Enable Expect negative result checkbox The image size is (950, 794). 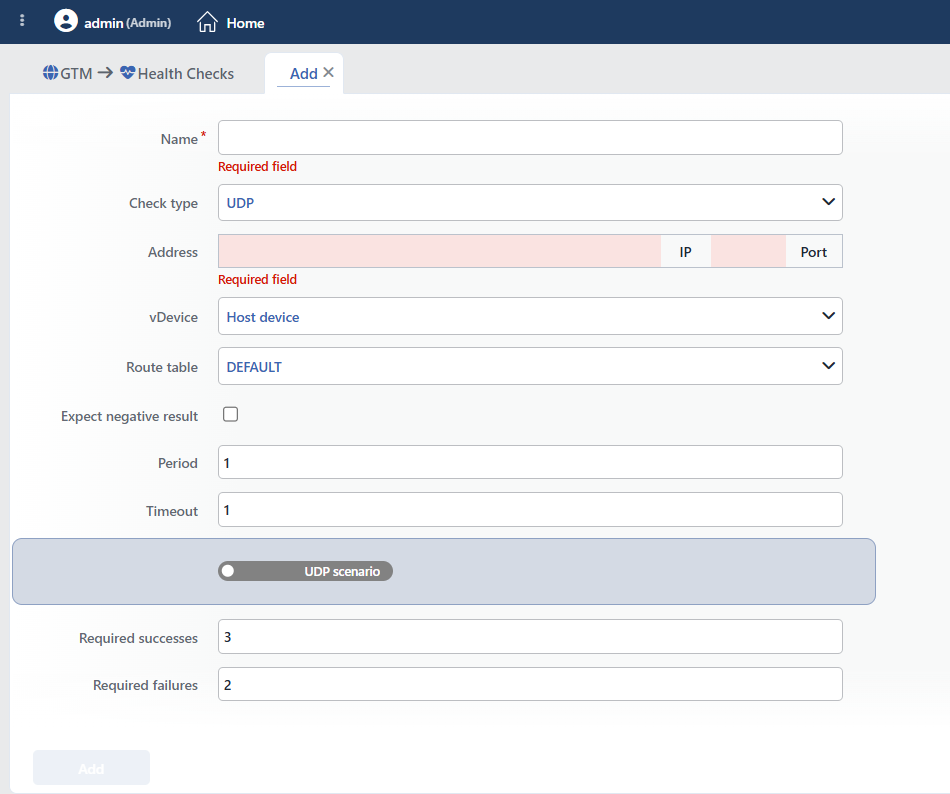click(230, 414)
